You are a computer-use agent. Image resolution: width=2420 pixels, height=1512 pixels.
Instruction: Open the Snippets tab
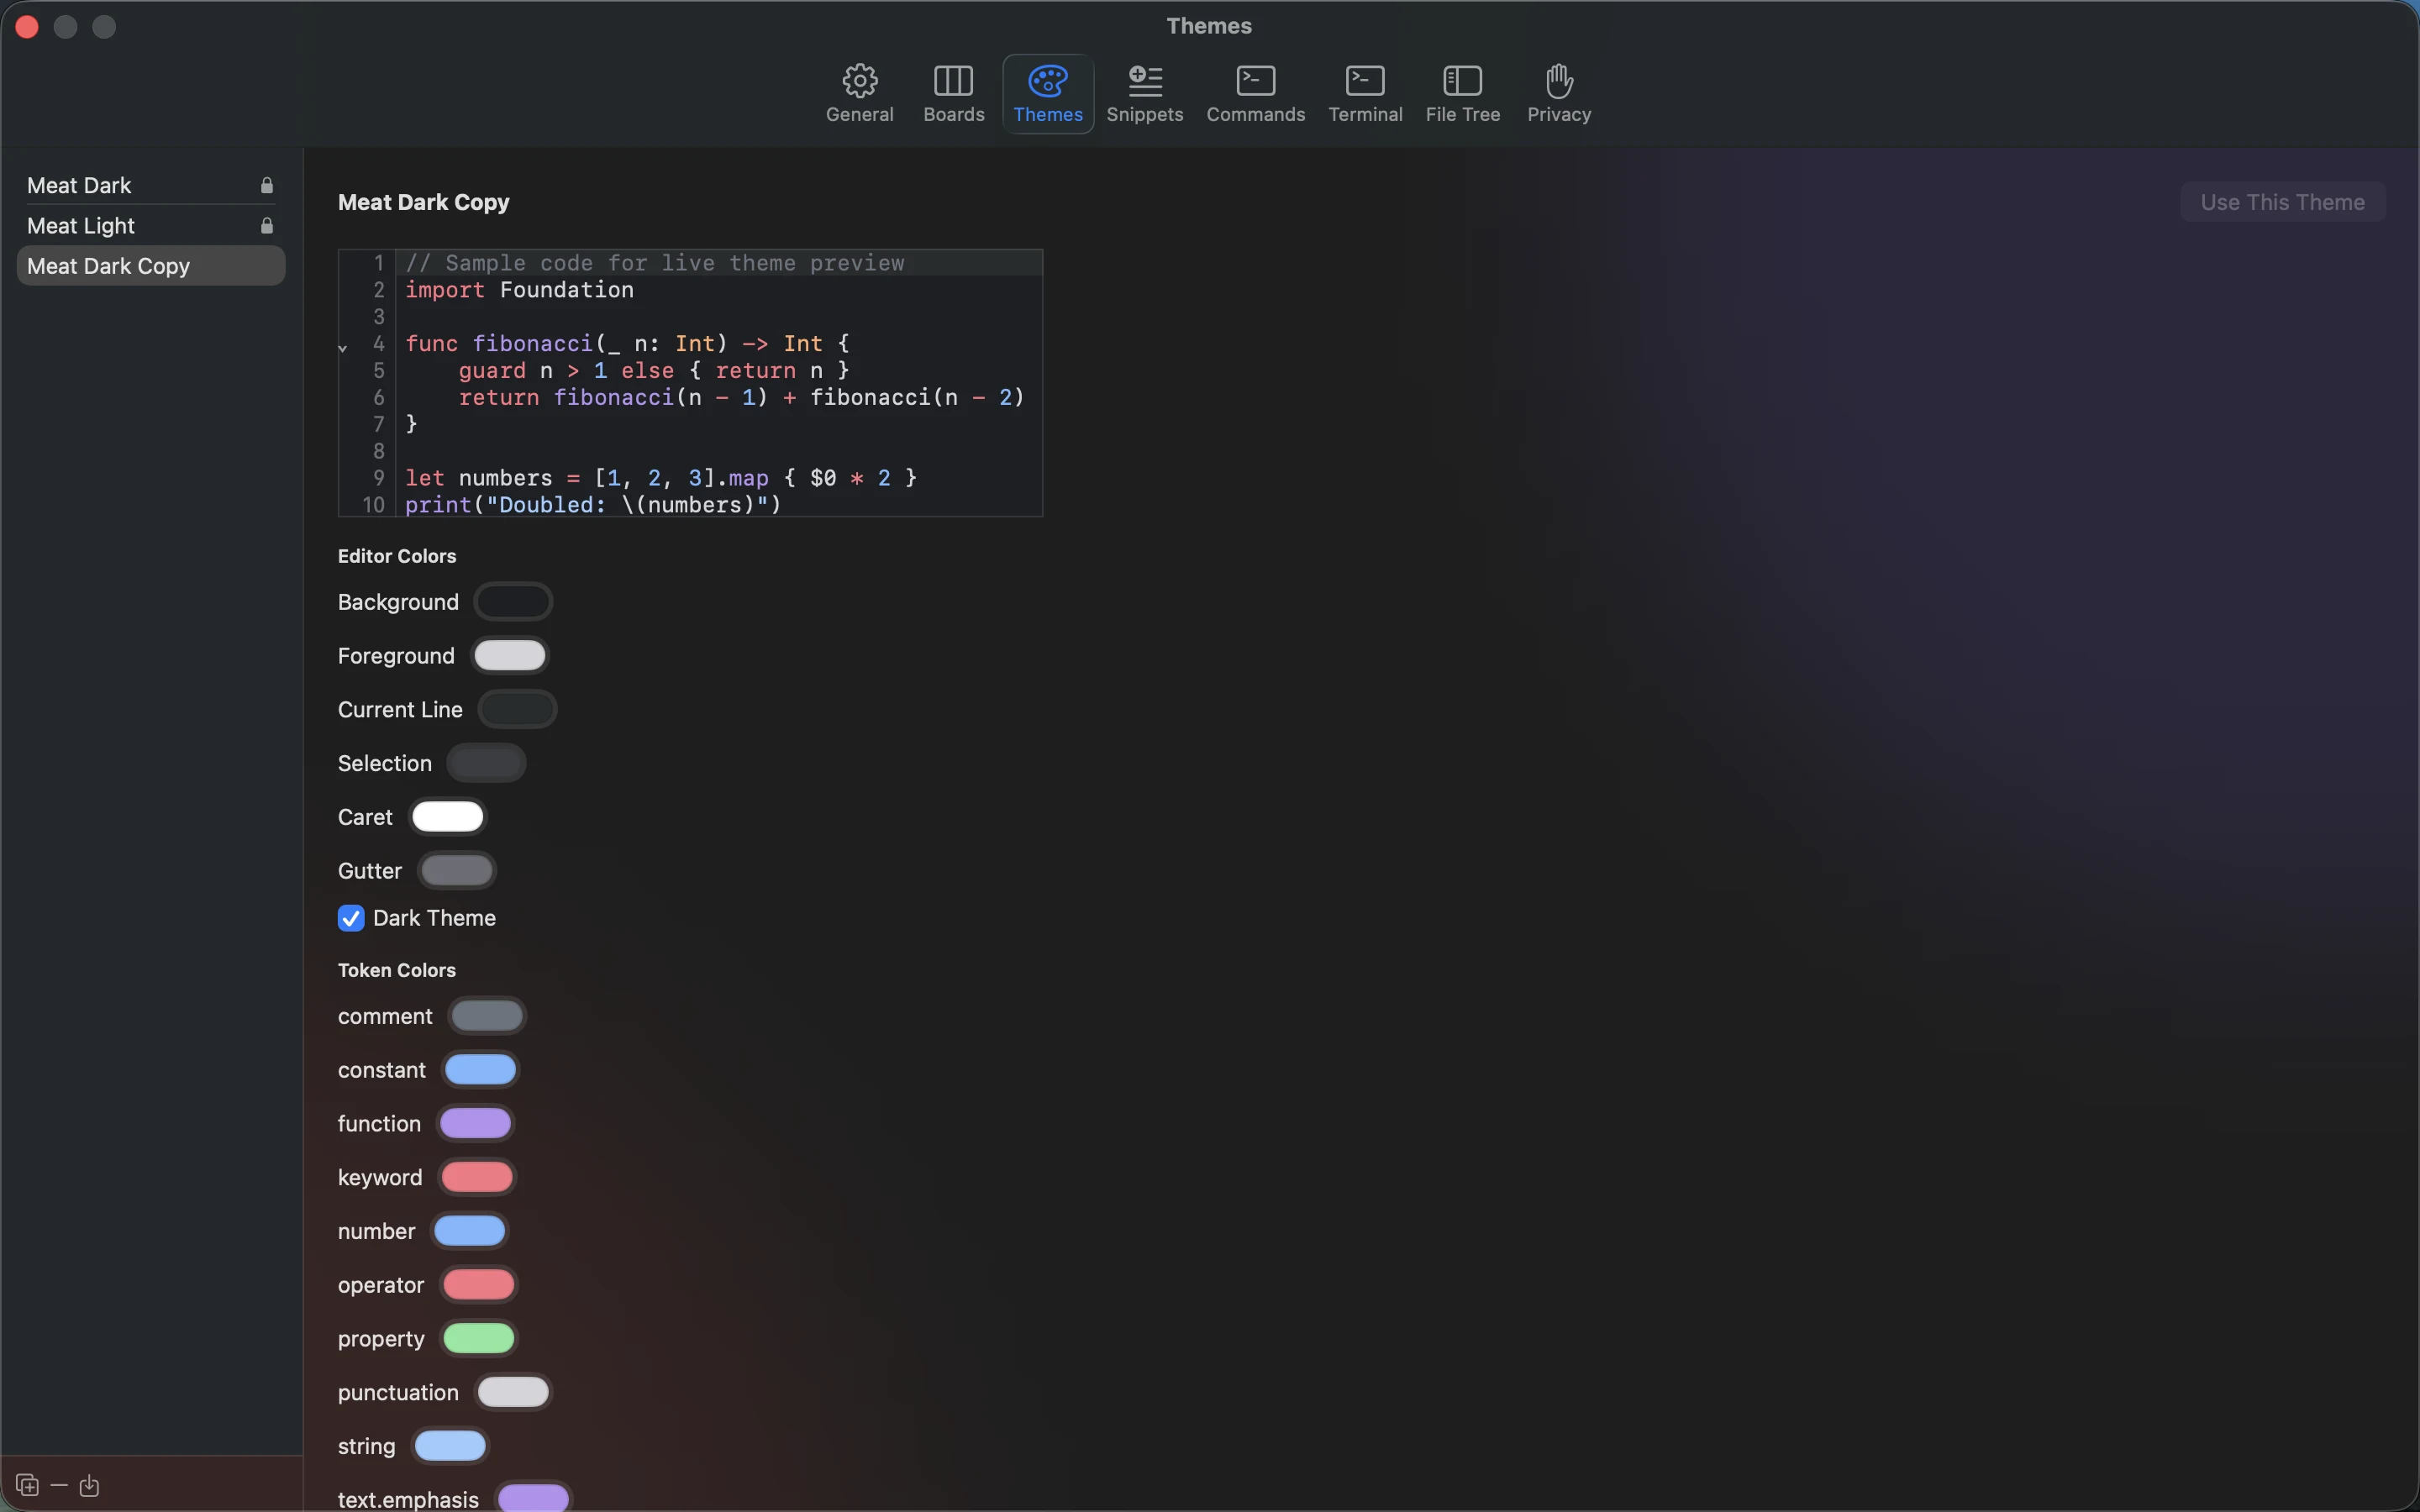pyautogui.click(x=1144, y=94)
